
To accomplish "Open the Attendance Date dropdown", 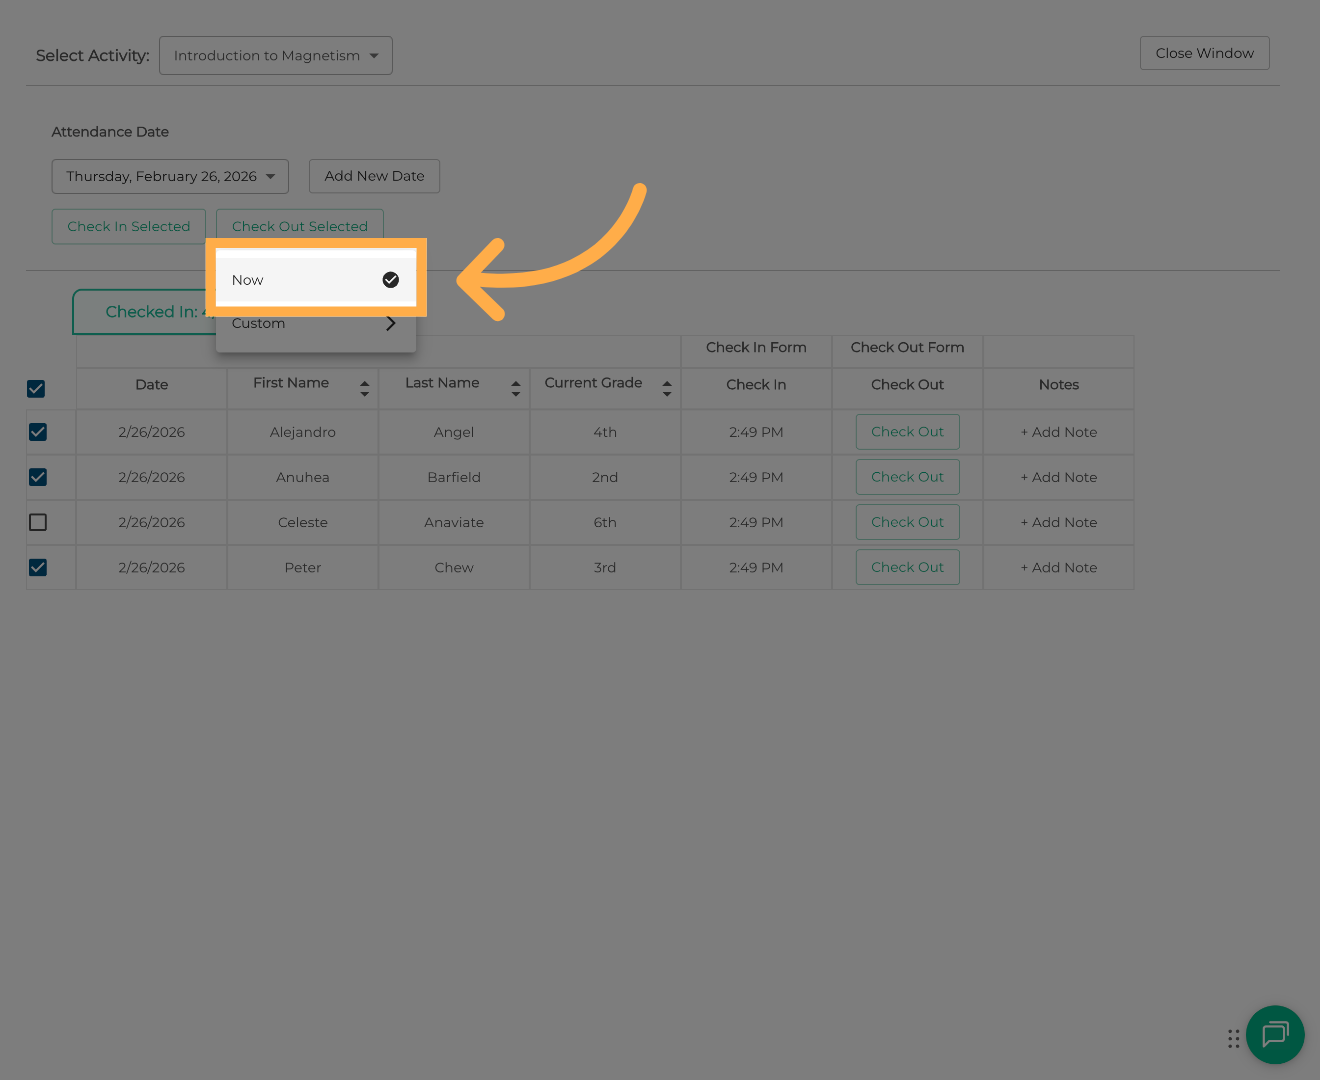I will point(170,176).
